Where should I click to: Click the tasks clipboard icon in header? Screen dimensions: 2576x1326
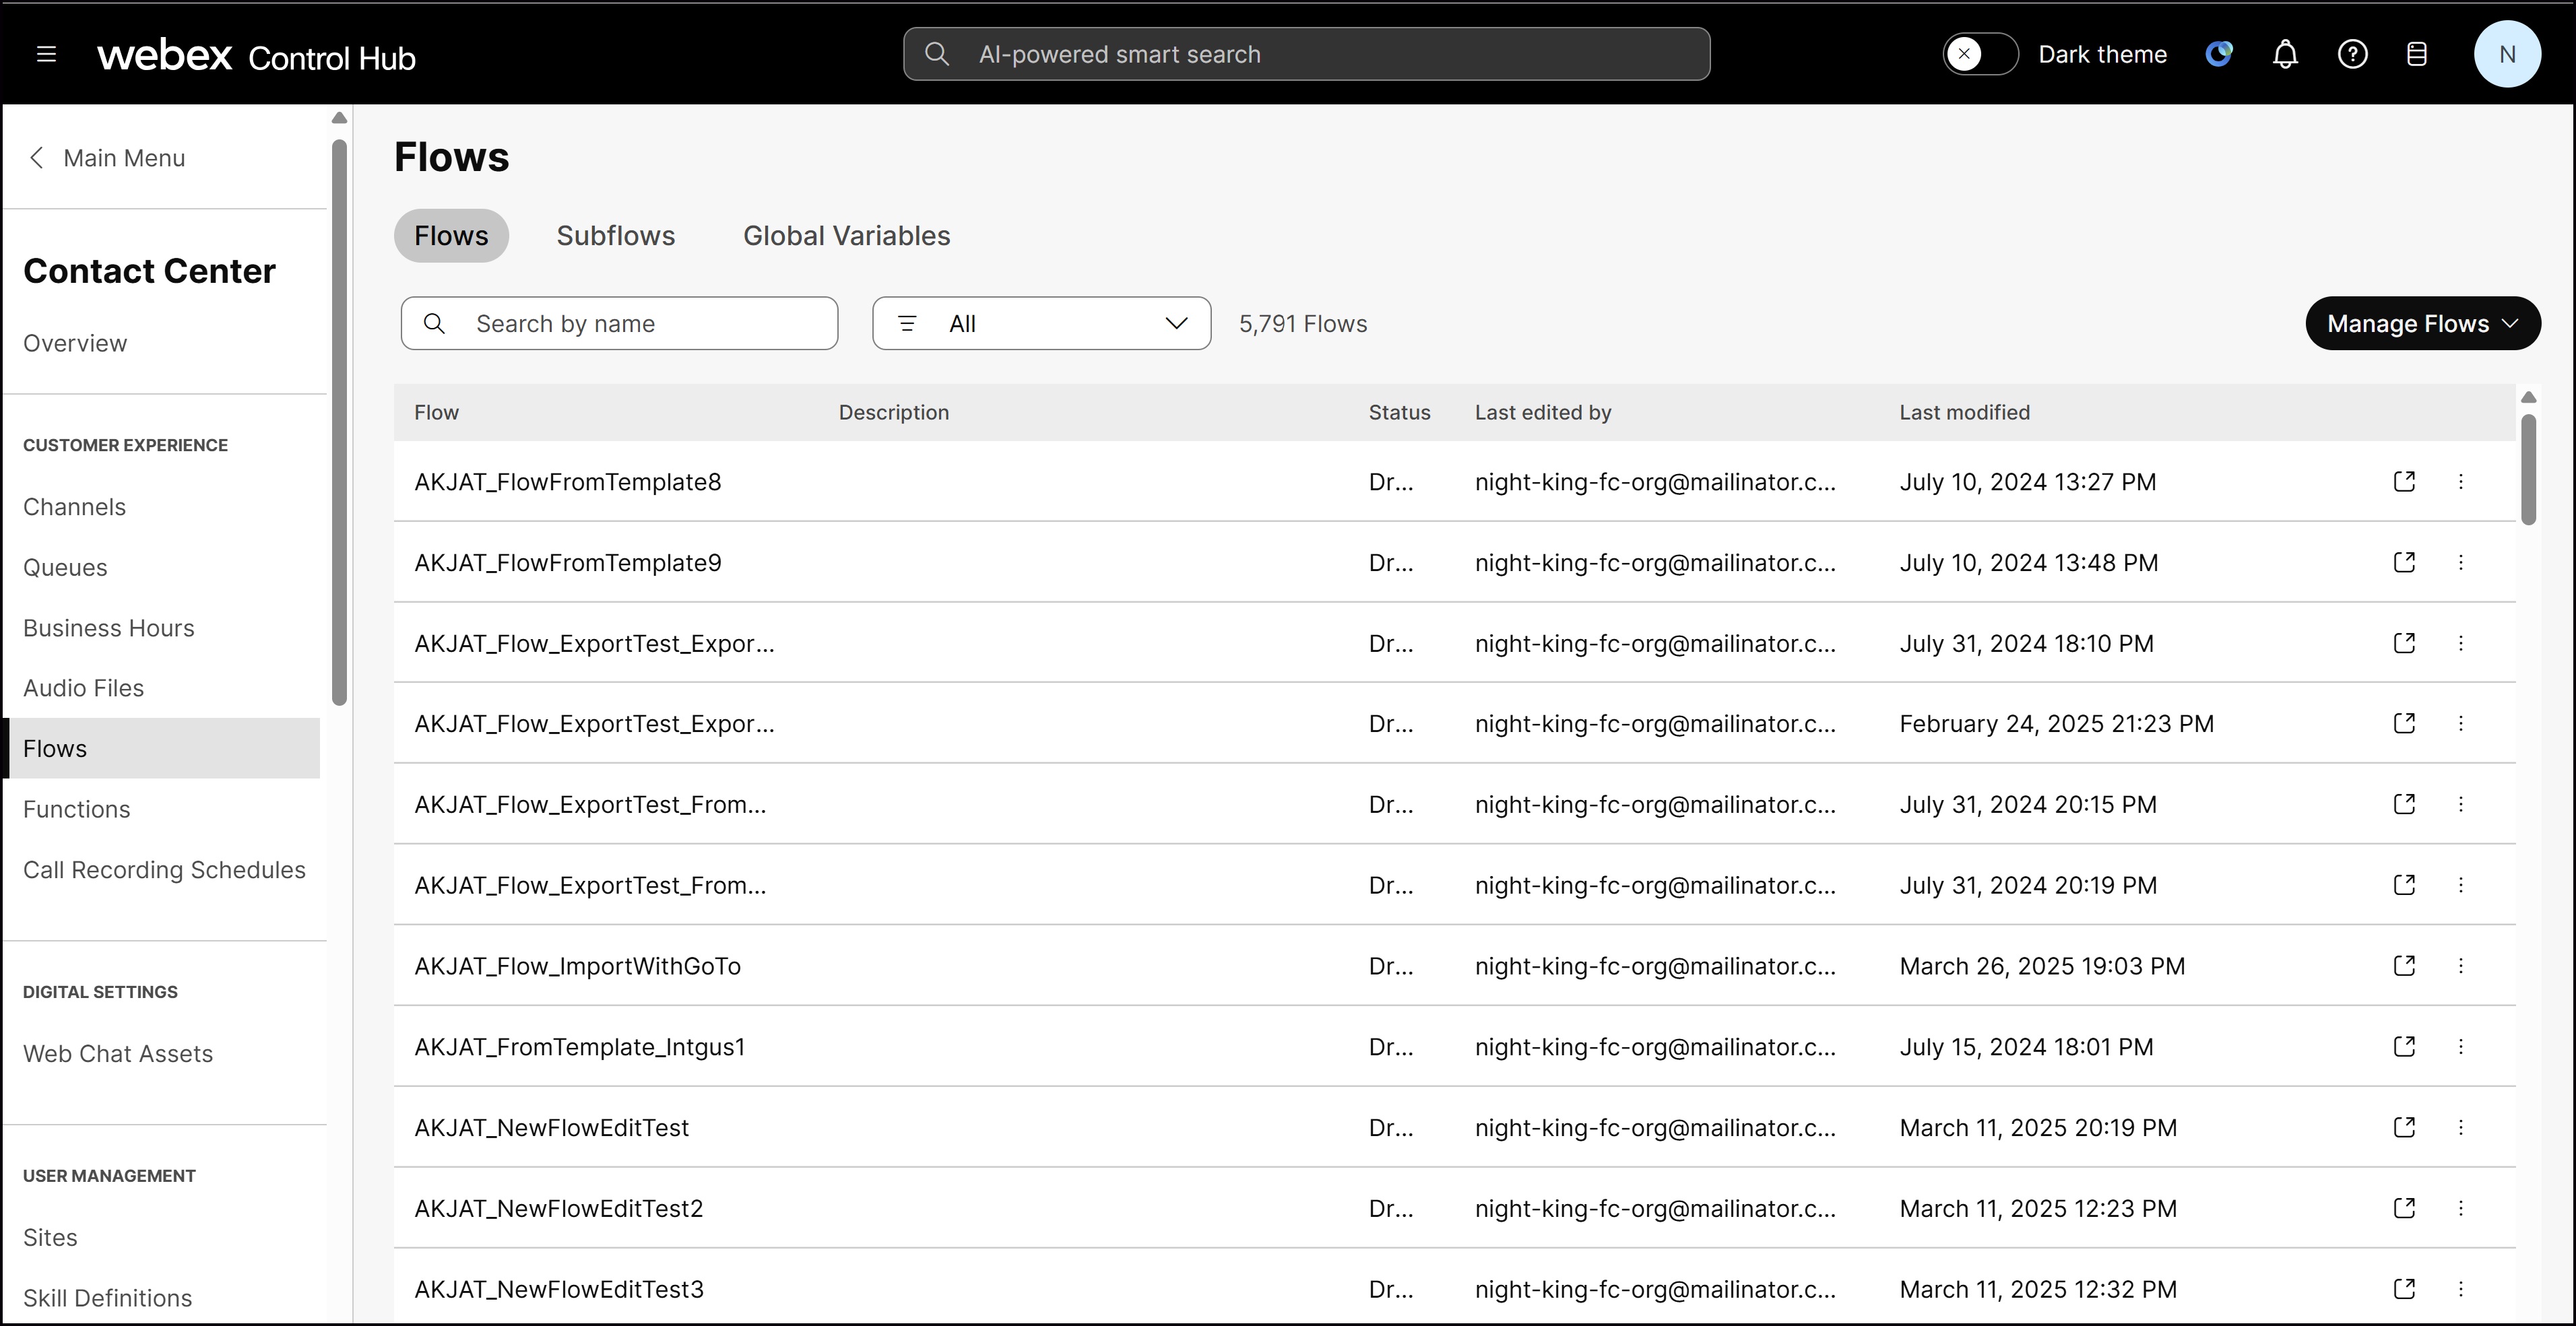click(x=2416, y=54)
